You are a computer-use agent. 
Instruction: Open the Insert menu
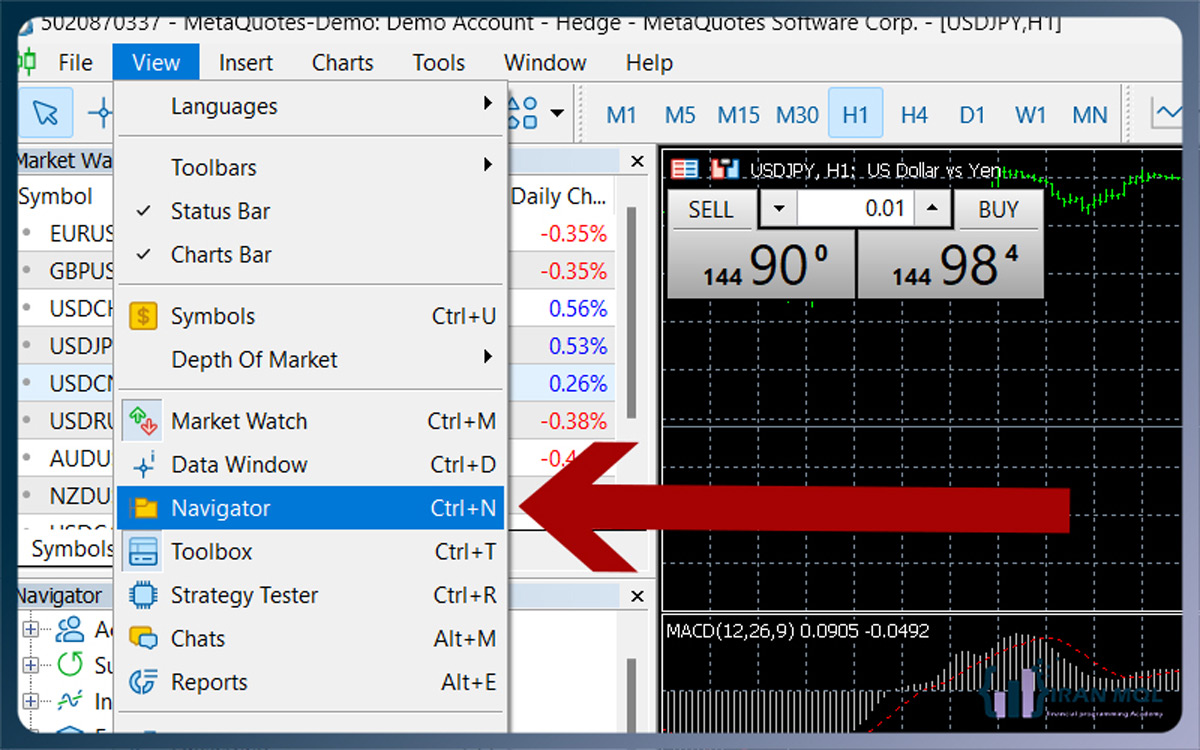(x=245, y=62)
